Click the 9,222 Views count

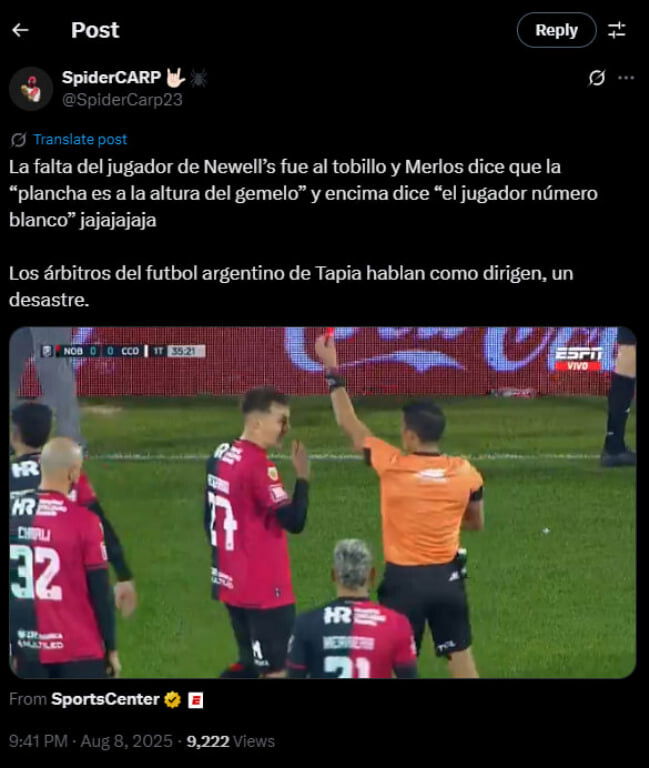coord(231,741)
